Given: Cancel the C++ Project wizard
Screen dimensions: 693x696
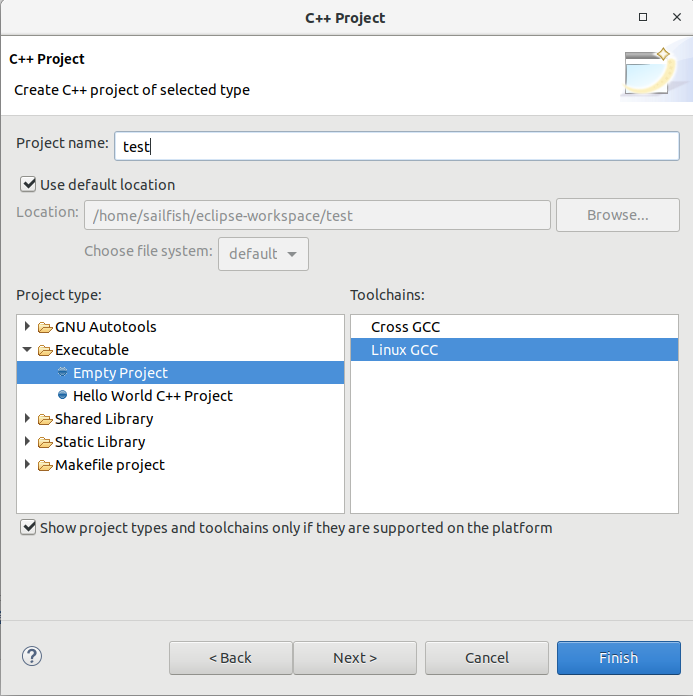Looking at the screenshot, I should 486,658.
